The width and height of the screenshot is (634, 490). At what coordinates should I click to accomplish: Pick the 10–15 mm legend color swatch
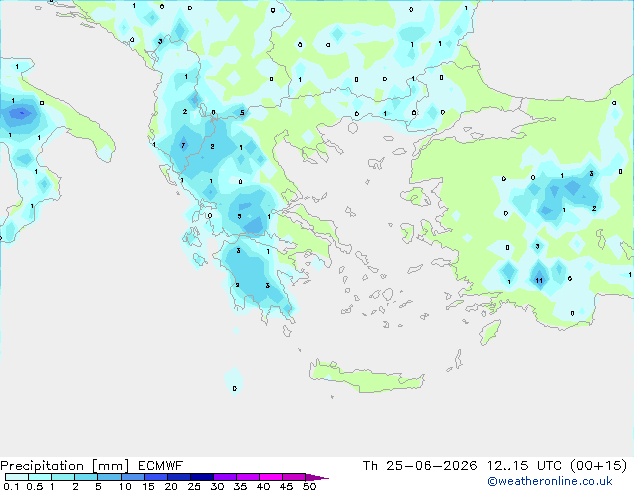coord(133,477)
